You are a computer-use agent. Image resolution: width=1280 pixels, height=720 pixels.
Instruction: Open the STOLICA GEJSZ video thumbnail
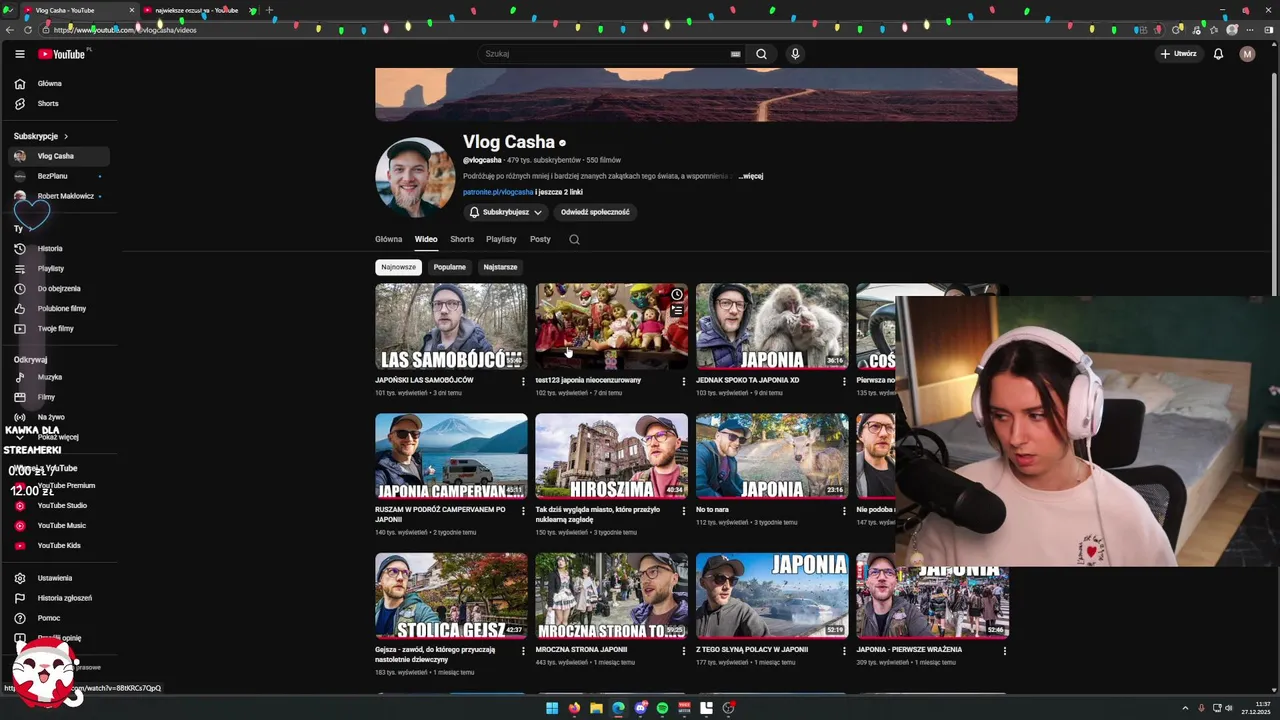(451, 597)
